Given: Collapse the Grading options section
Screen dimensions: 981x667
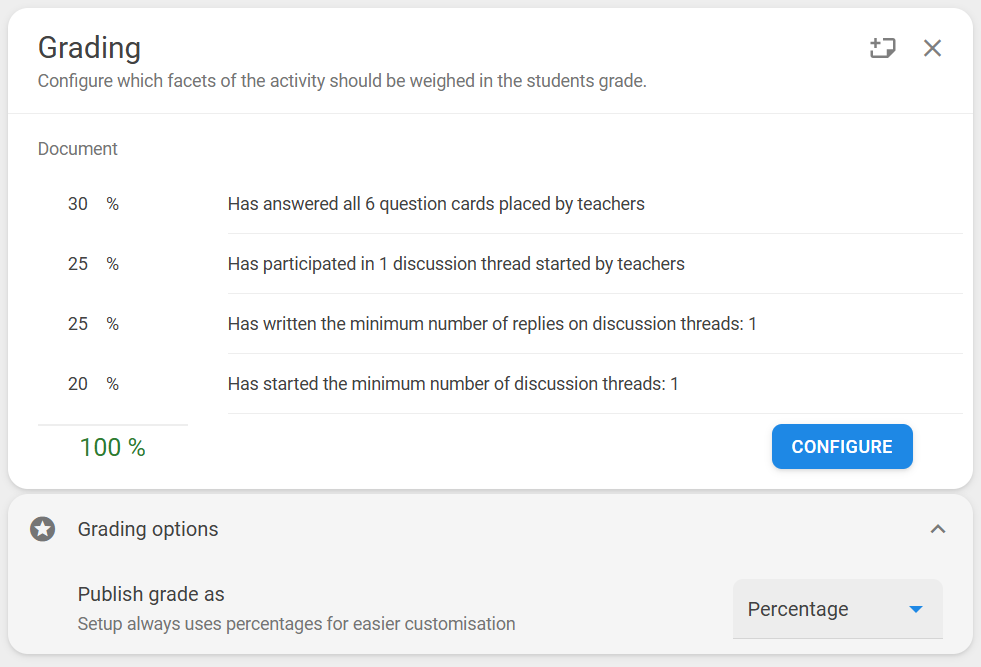Looking at the screenshot, I should 937,529.
